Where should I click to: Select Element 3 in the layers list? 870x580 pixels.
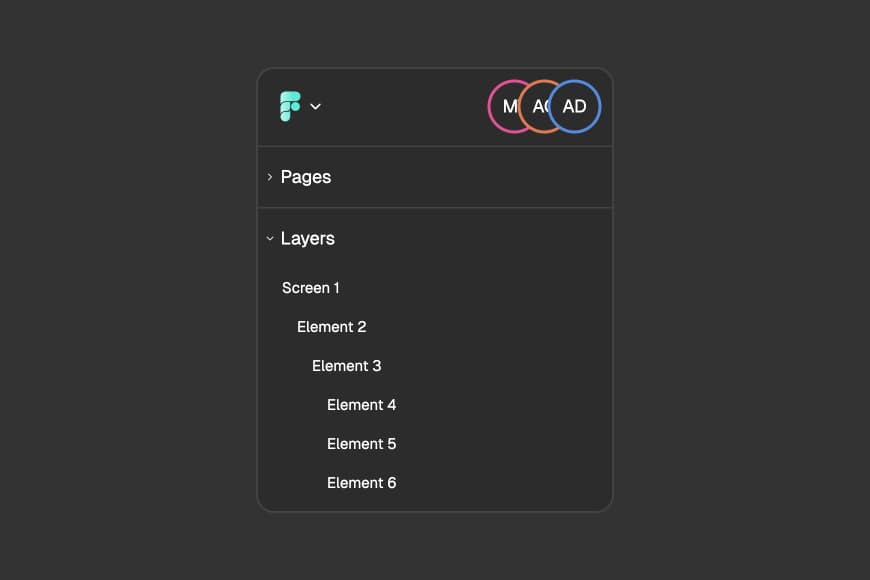pyautogui.click(x=347, y=366)
